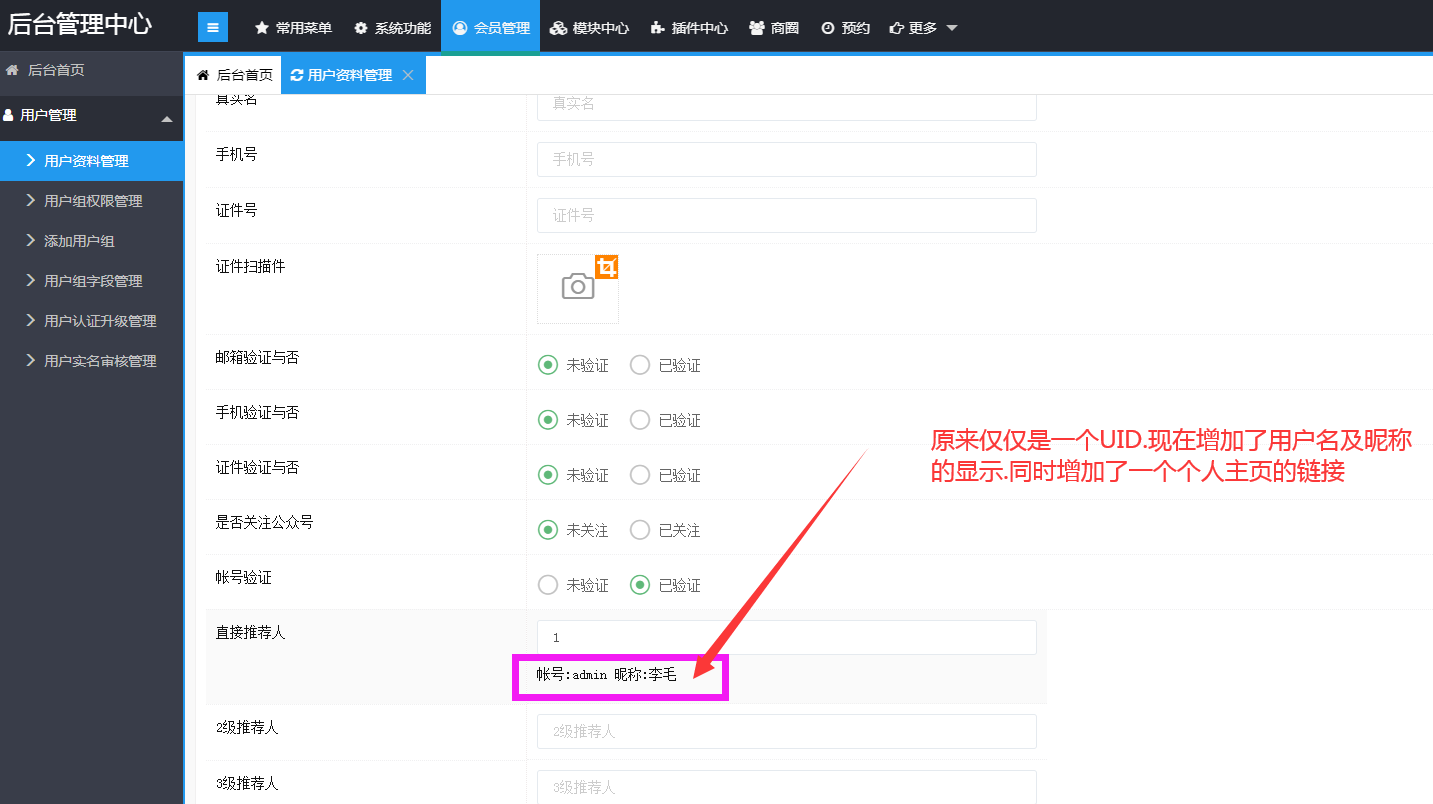Select 已关注 for 是否关注公众号

tap(640, 530)
